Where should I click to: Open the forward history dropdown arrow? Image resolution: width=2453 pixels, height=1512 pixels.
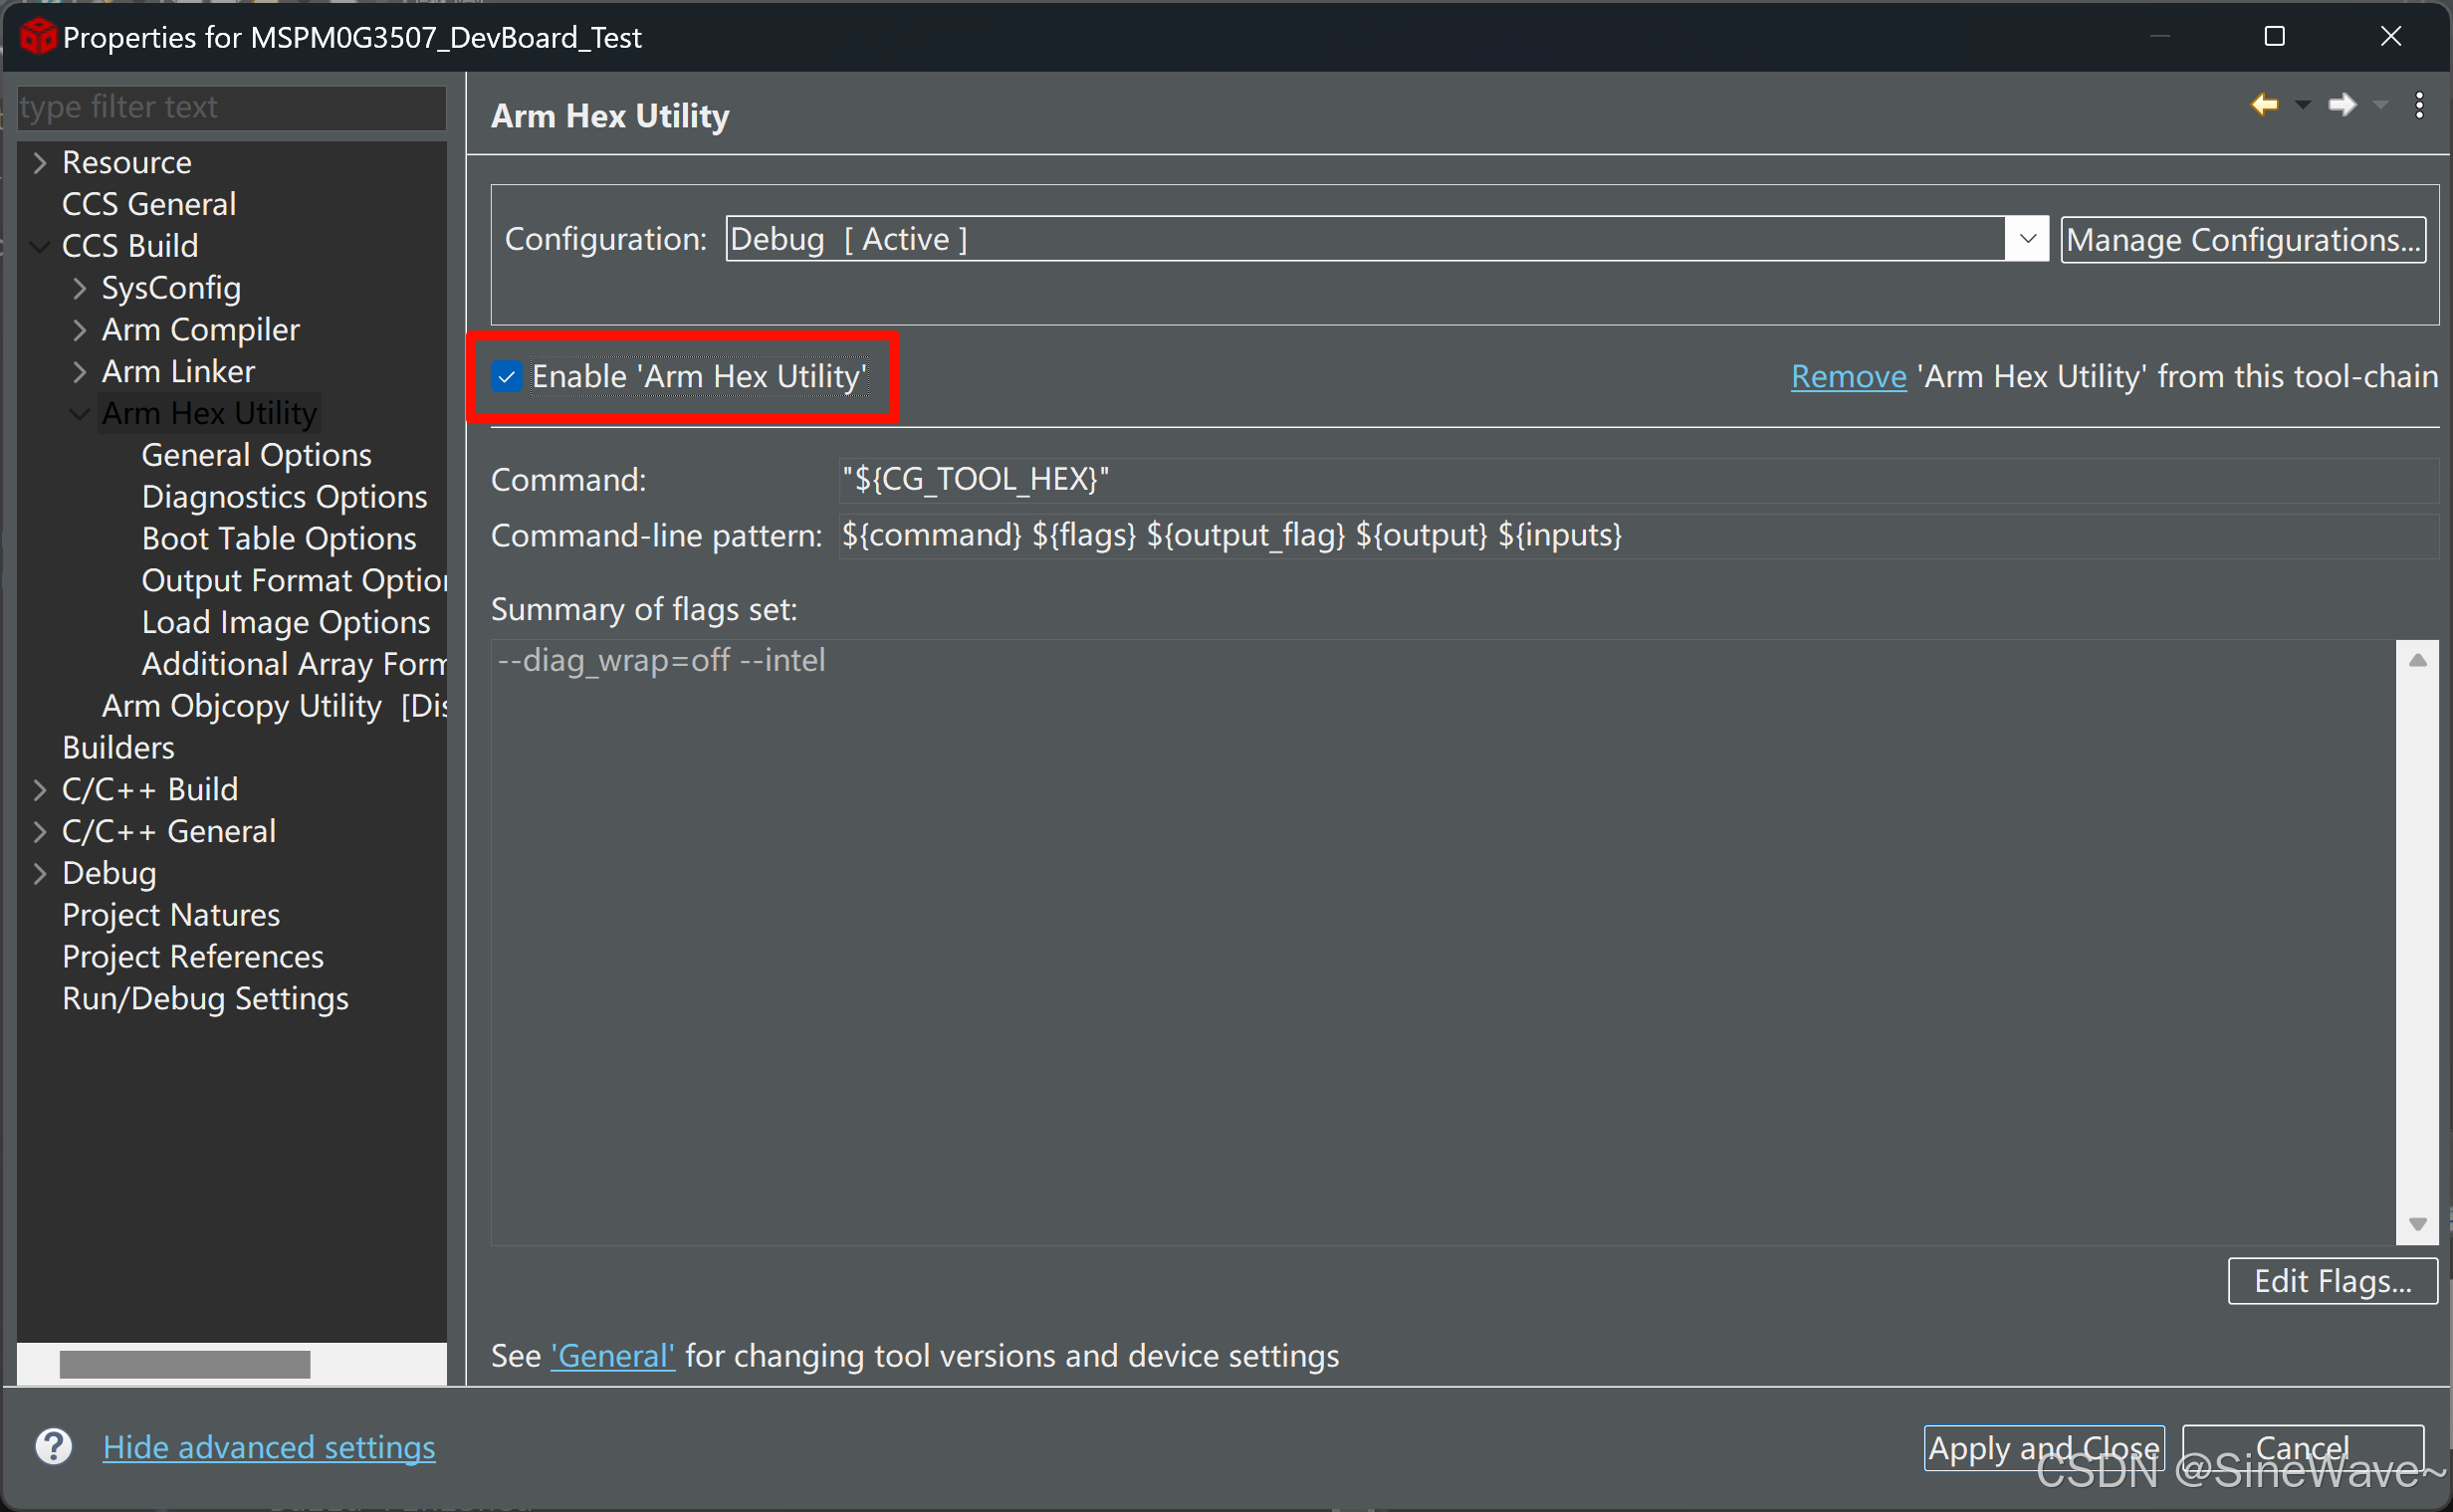[x=2380, y=105]
